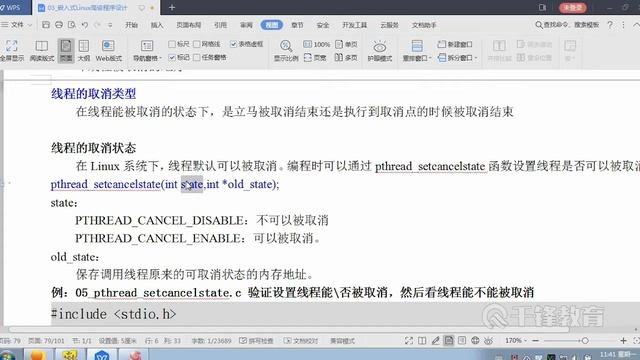This screenshot has height=360, width=640.
Task: Click page view icon in status bar
Action: coord(449,340)
